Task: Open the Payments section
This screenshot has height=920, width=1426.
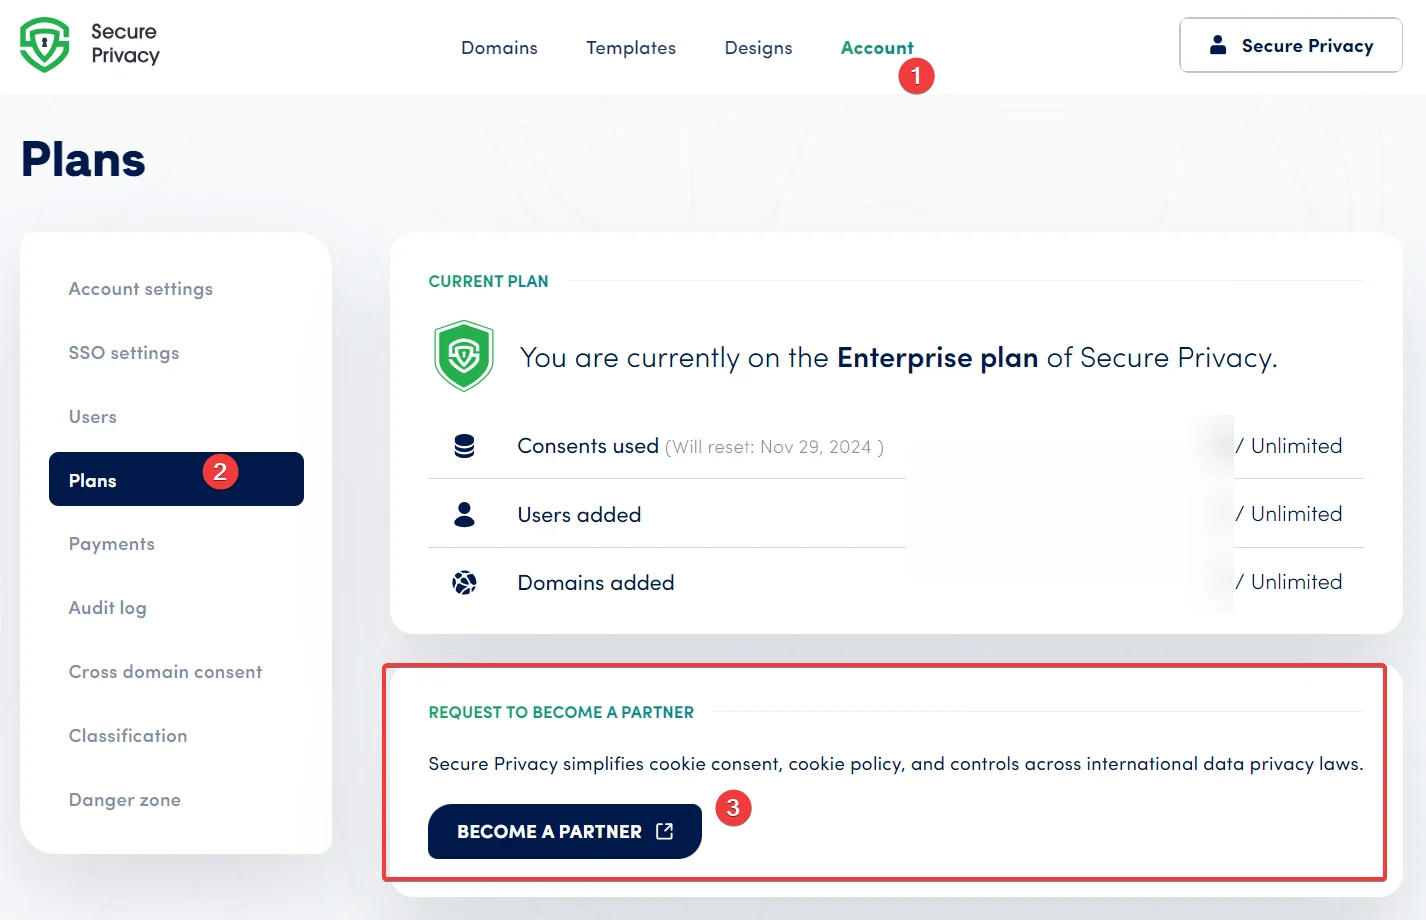Action: 111,544
